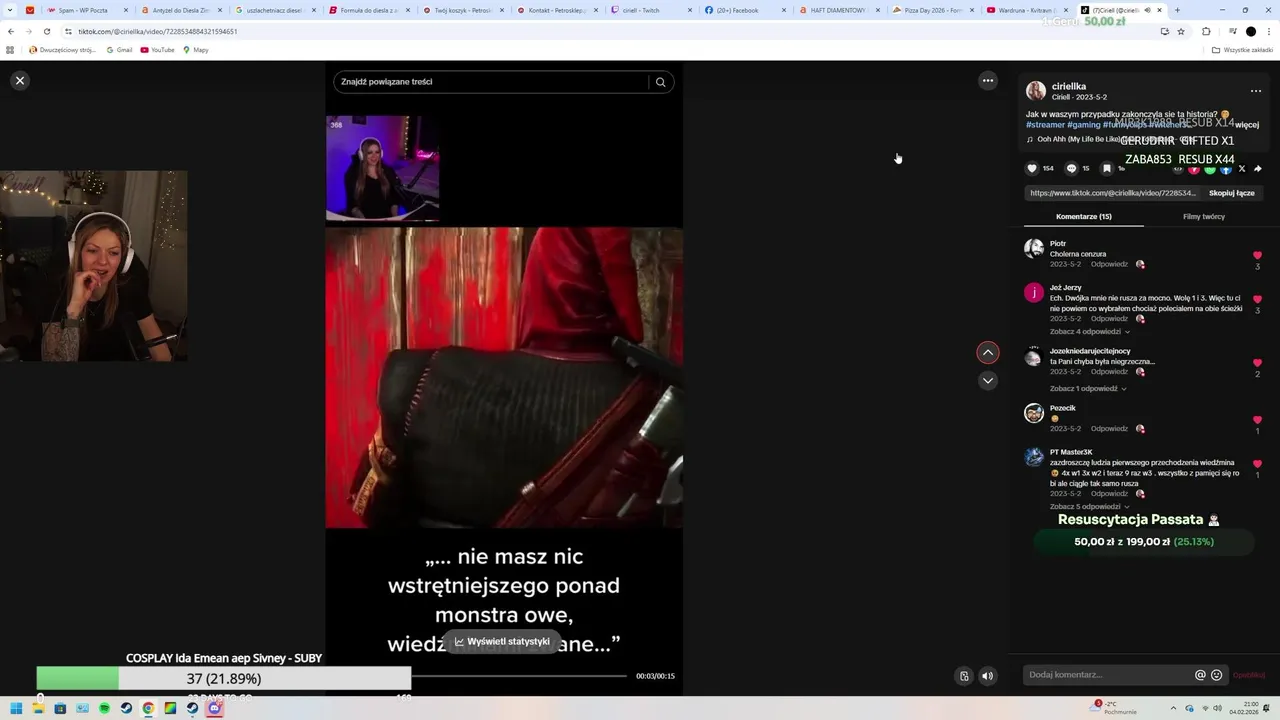This screenshot has width=1280, height=720.
Task: Share video to X
Action: (1242, 169)
